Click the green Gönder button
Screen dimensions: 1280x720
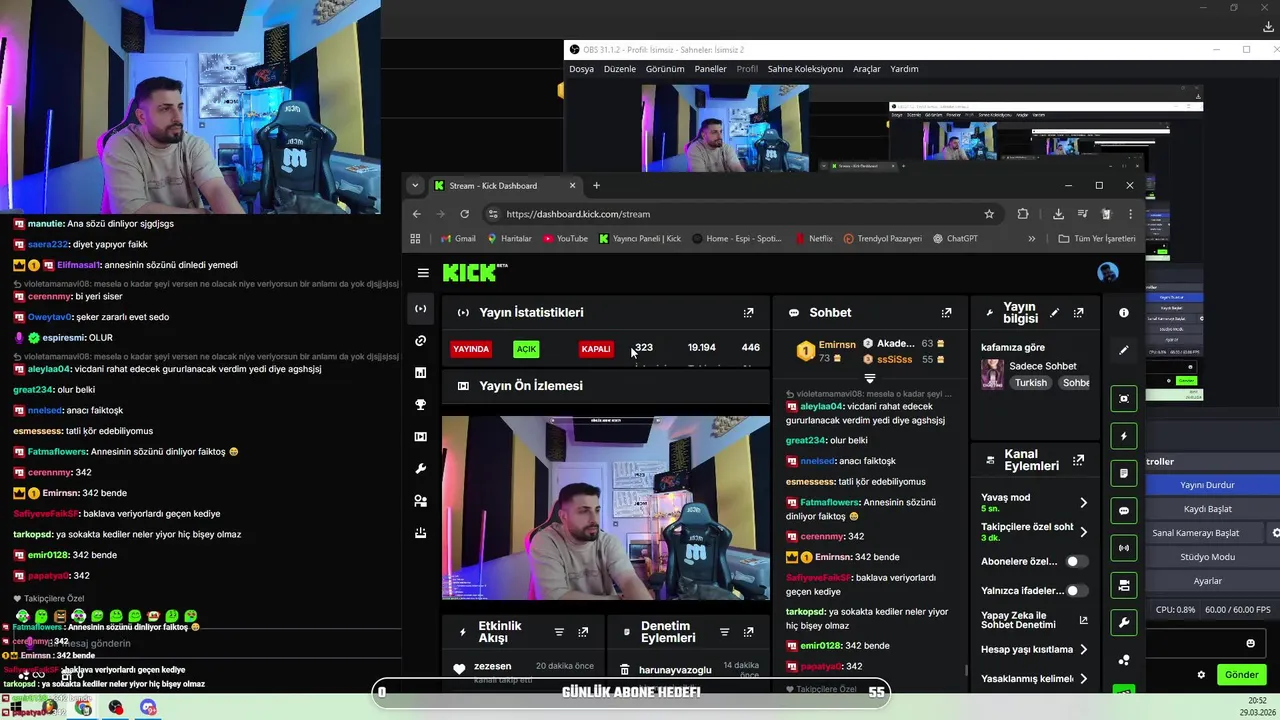[x=1241, y=675]
